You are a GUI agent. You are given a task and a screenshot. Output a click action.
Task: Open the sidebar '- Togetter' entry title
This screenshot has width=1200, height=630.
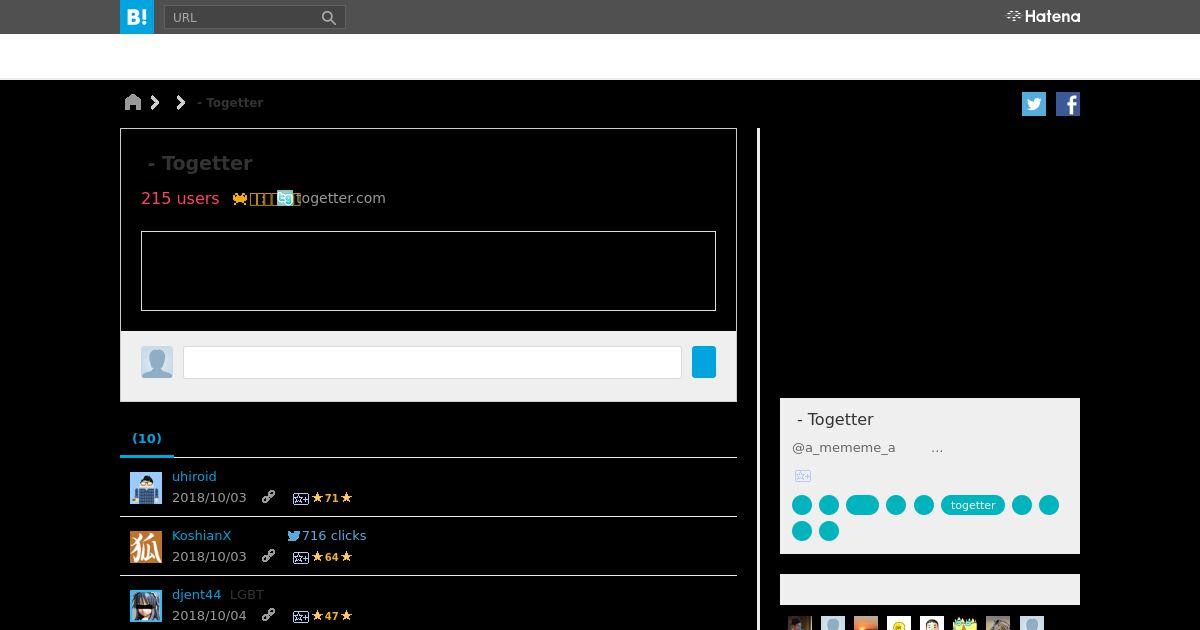(x=835, y=420)
